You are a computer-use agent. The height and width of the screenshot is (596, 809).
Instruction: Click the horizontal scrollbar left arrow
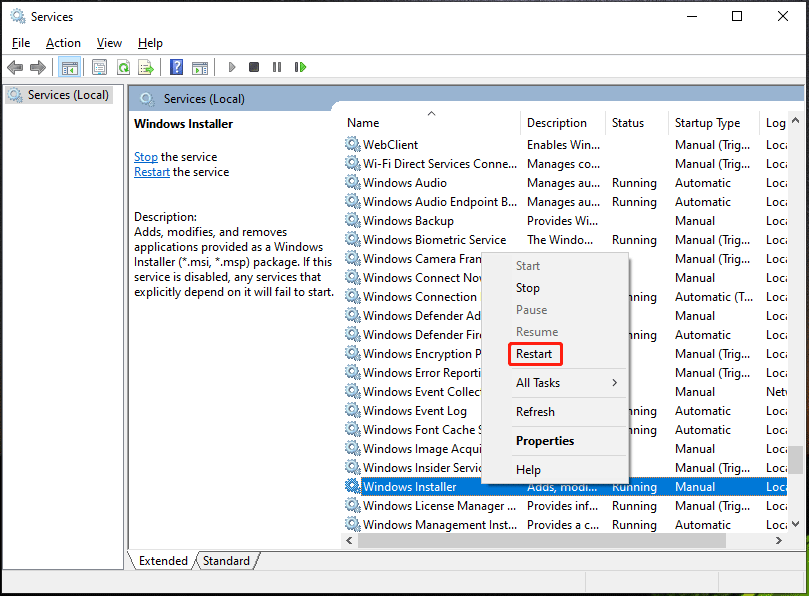pyautogui.click(x=349, y=540)
